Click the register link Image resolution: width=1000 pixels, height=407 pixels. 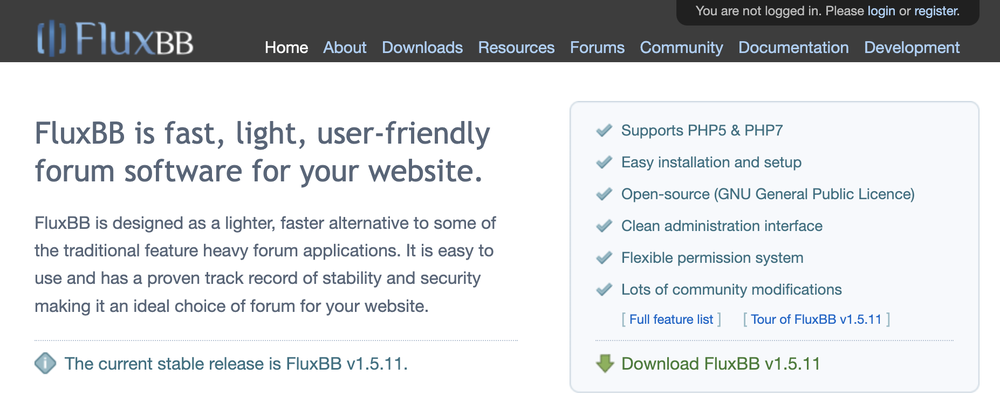935,11
